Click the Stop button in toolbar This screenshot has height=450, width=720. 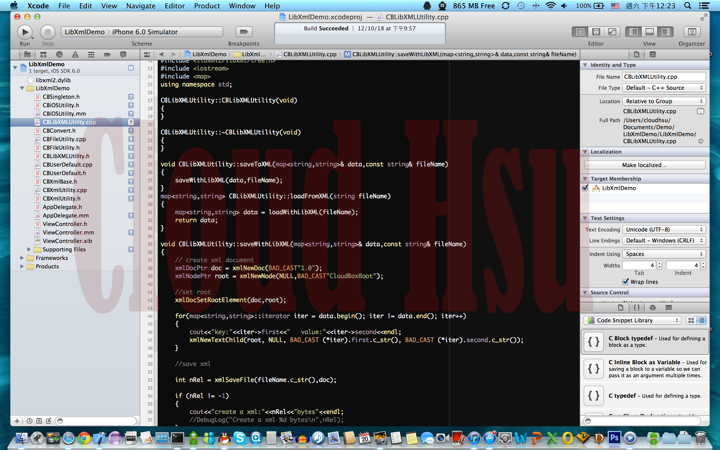click(x=47, y=32)
